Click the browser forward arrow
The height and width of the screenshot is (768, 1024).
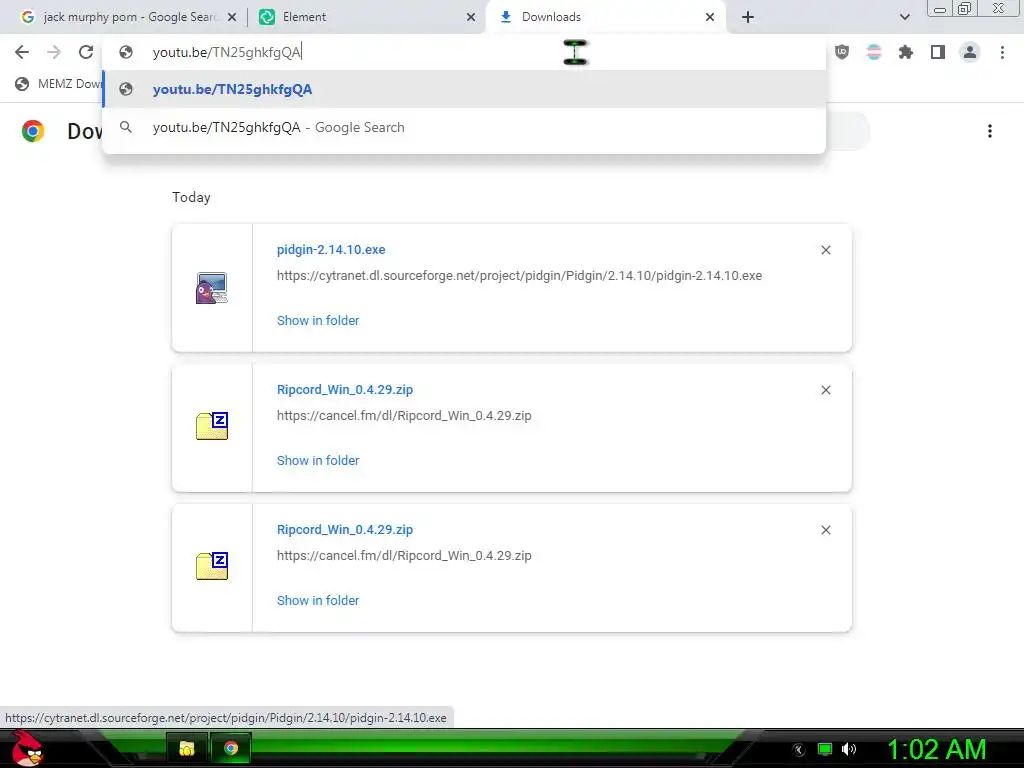tap(54, 52)
